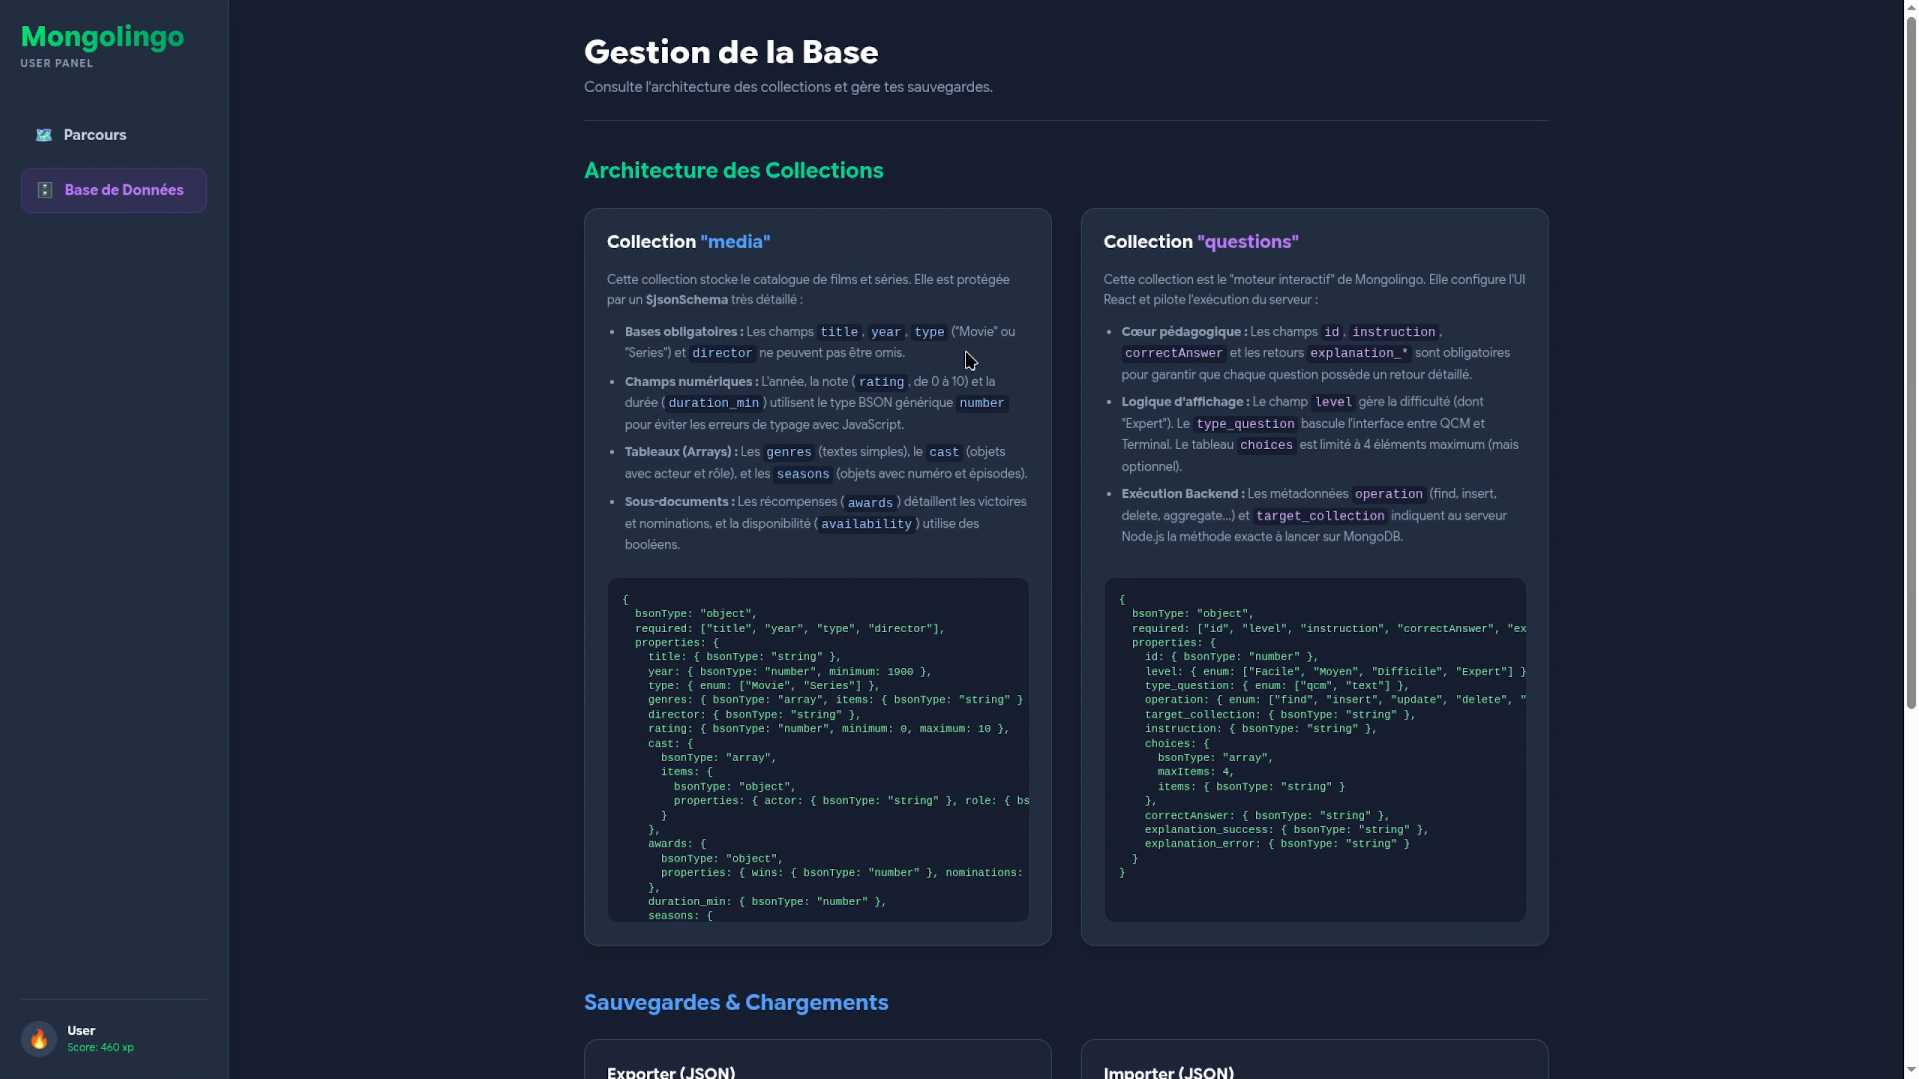
Task: Click the media schema "rating" line
Action: point(828,729)
